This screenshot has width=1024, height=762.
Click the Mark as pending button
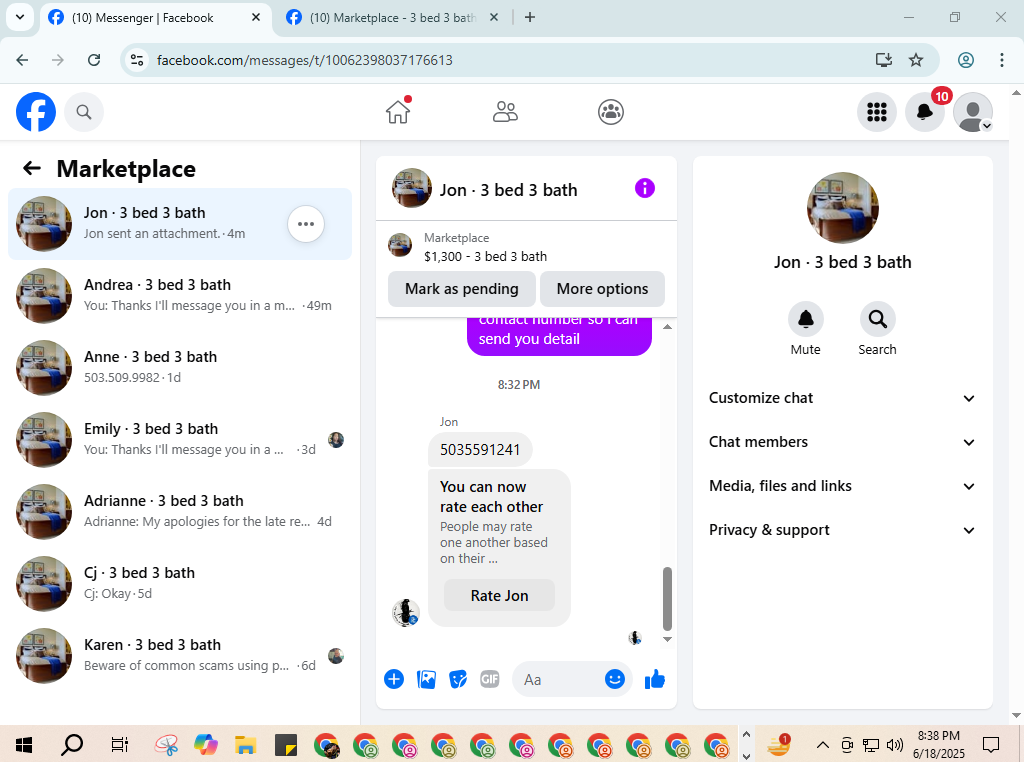pyautogui.click(x=462, y=289)
